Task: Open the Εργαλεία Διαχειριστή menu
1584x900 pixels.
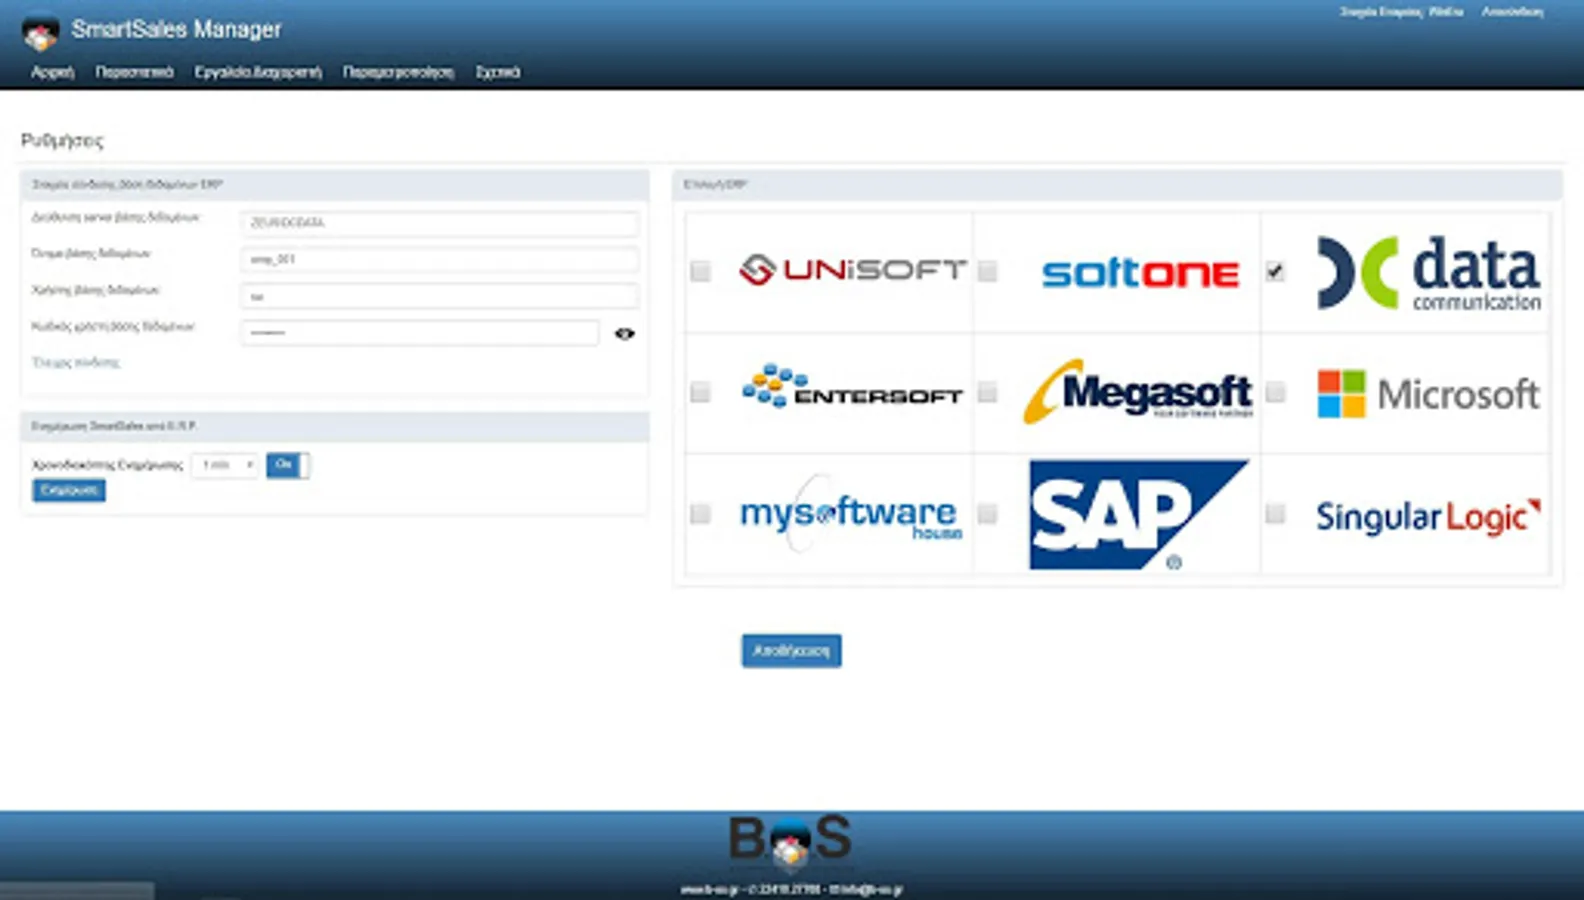Action: pyautogui.click(x=258, y=72)
